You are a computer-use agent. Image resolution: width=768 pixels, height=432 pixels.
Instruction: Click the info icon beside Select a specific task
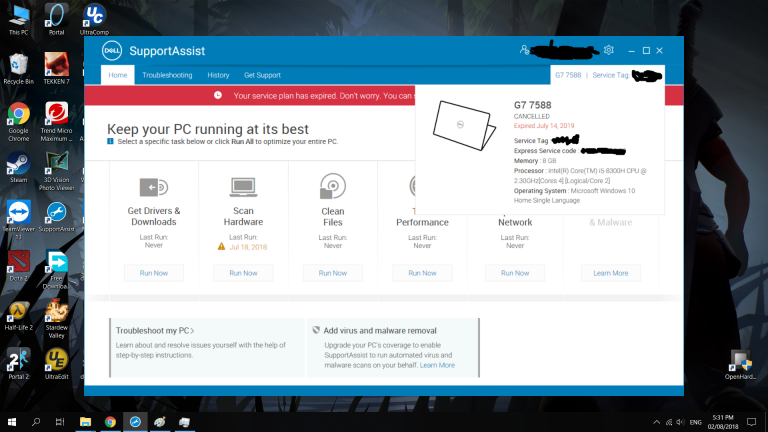(x=110, y=142)
